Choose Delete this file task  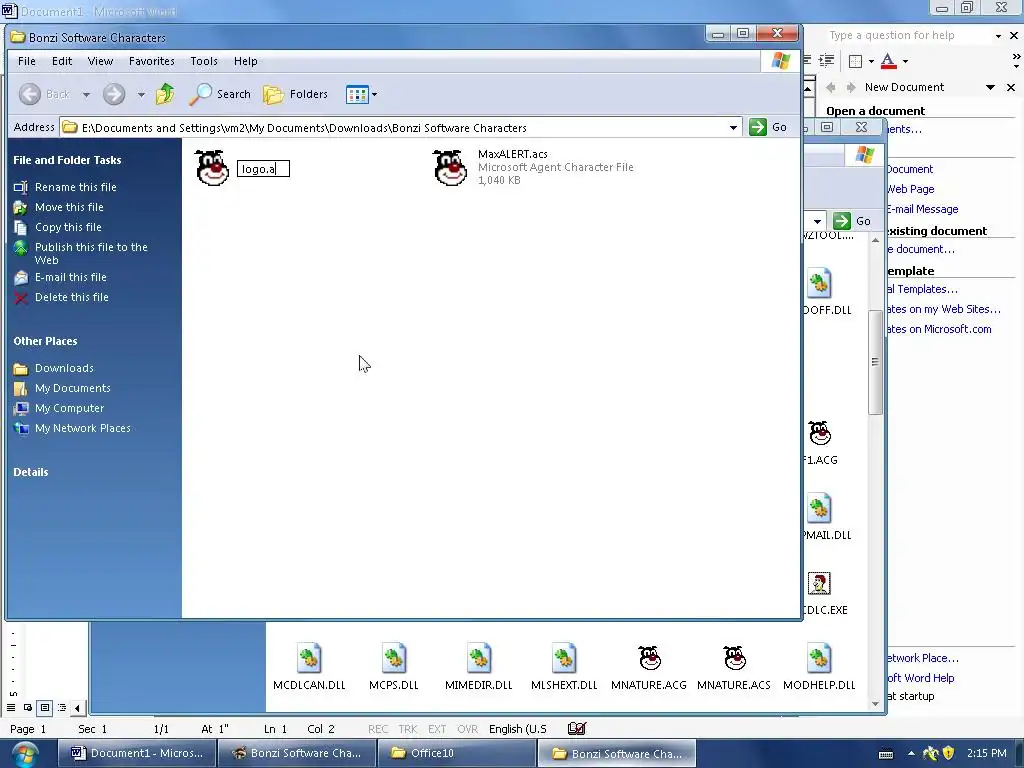(72, 297)
